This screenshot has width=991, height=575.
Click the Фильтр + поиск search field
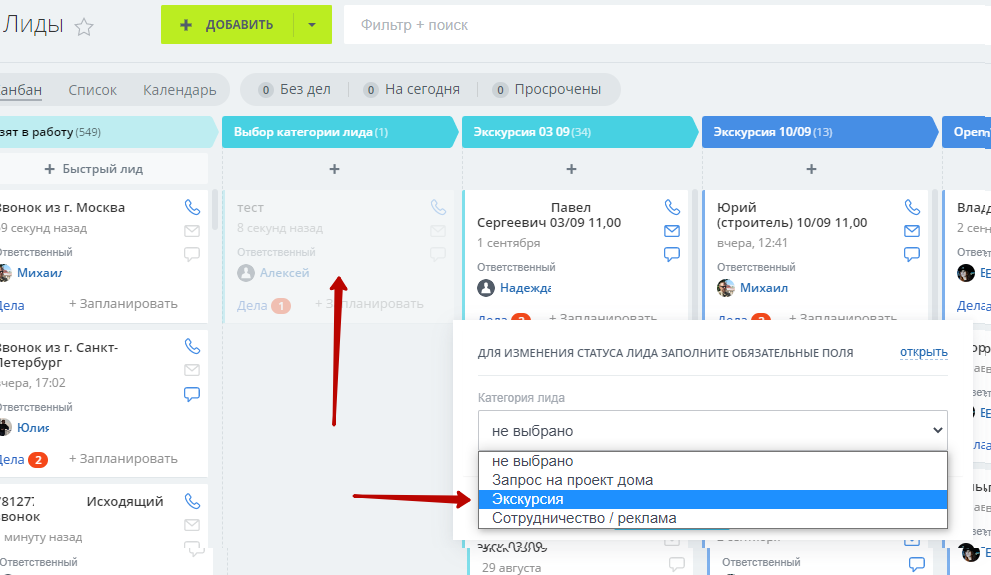pyautogui.click(x=660, y=25)
